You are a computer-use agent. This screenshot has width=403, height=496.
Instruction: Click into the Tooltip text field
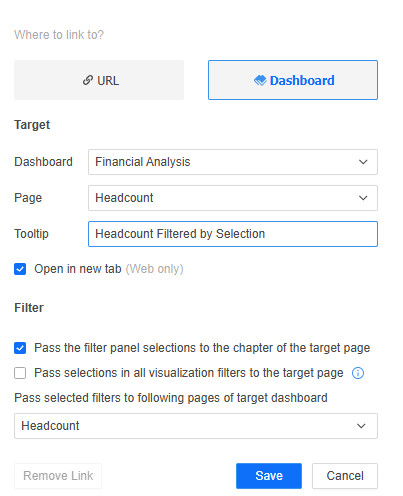click(233, 234)
